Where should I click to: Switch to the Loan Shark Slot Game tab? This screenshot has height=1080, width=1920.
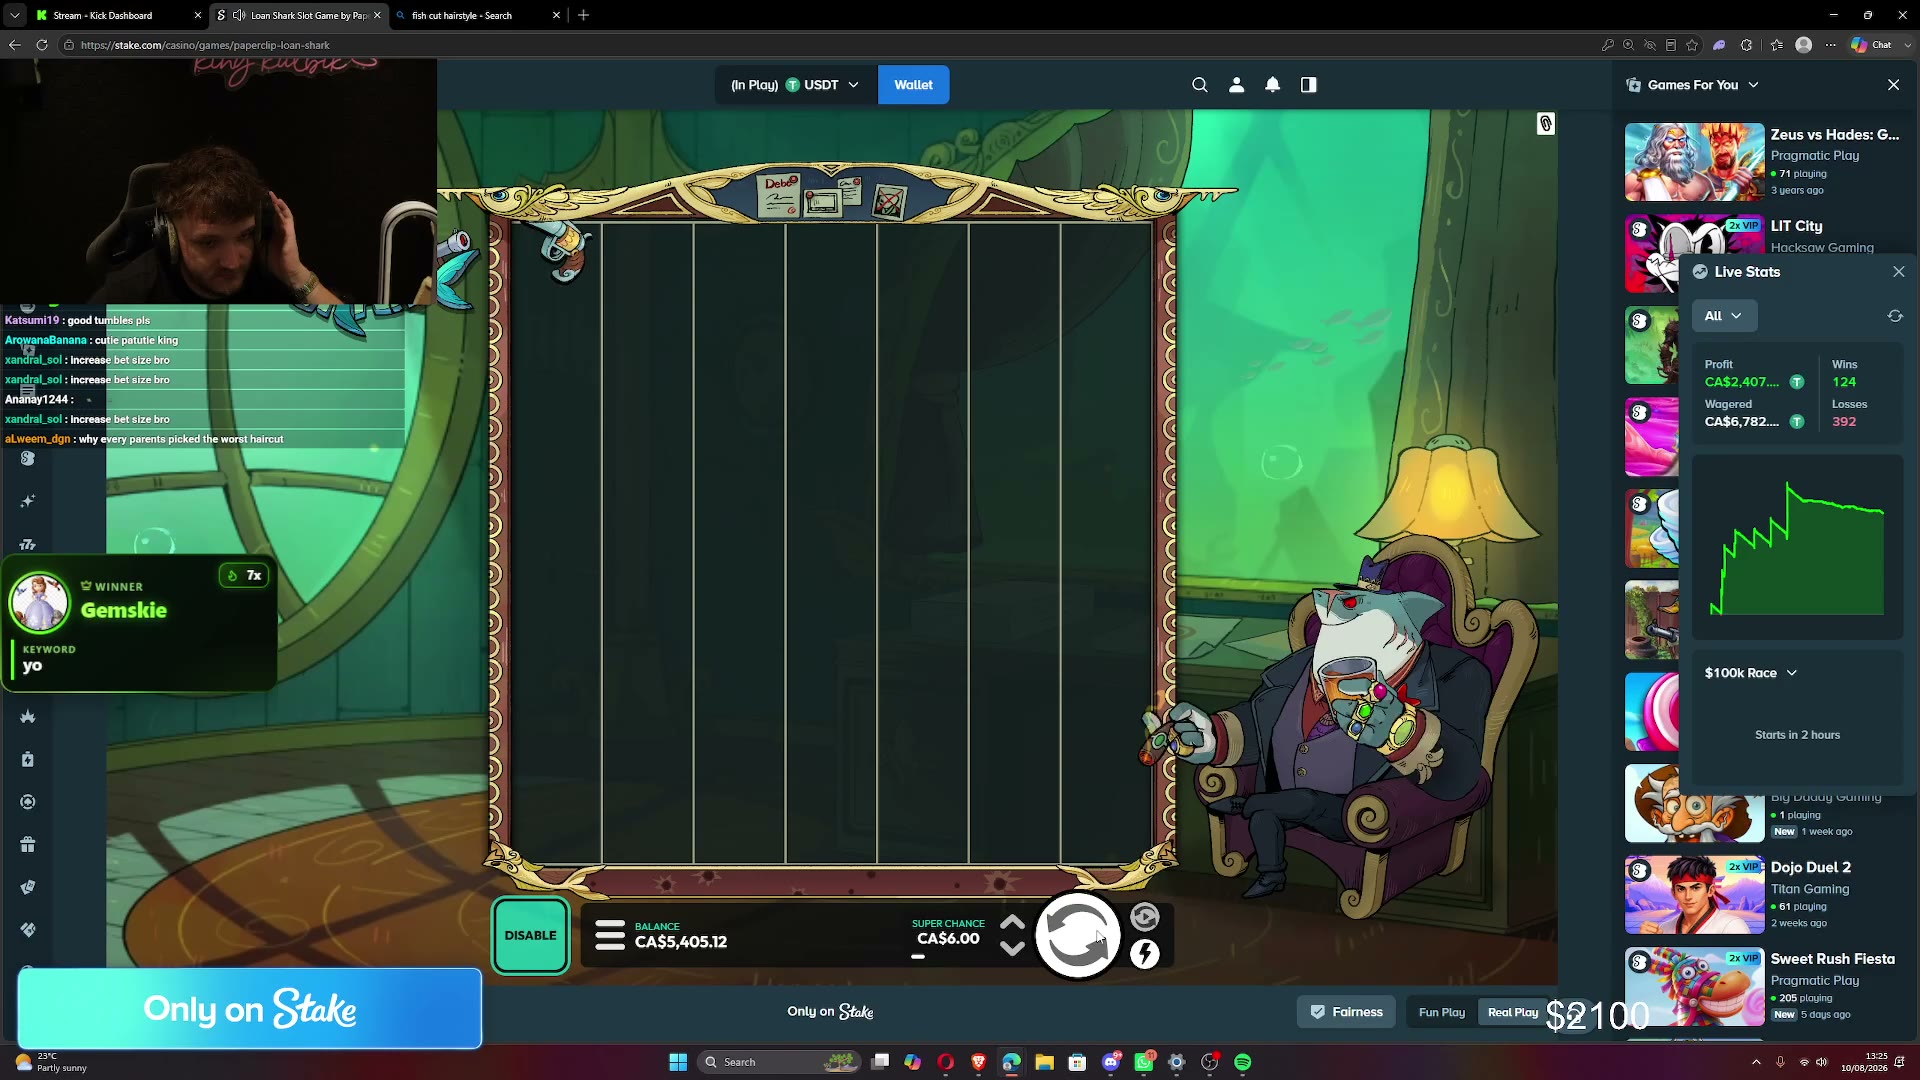[x=298, y=15]
